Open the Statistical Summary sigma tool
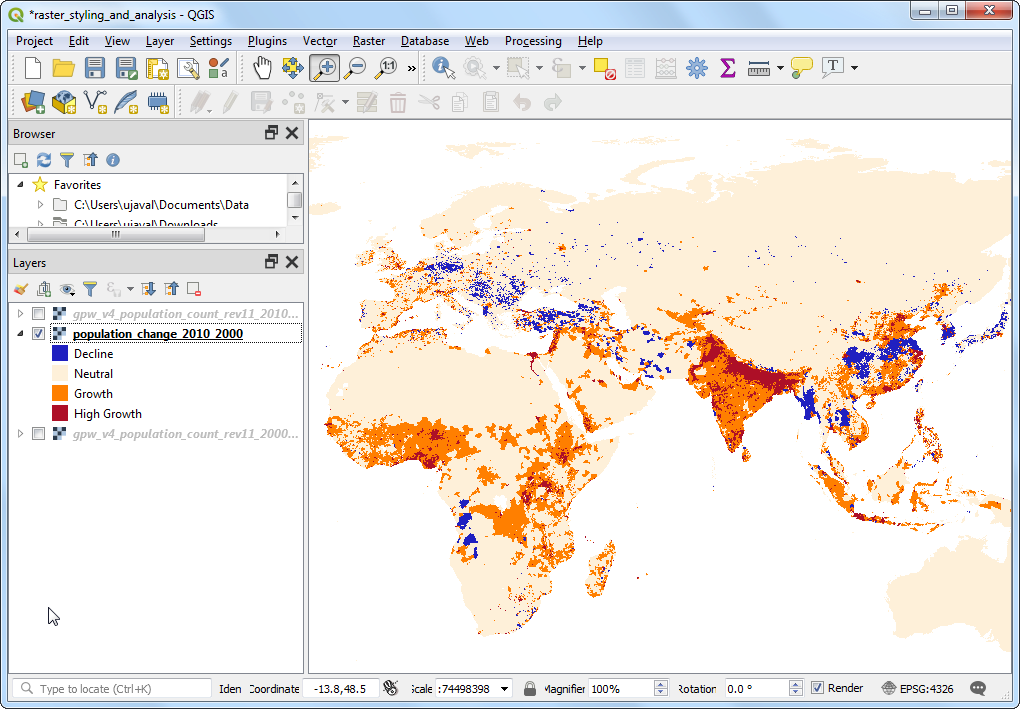Viewport: 1020px width, 709px height. [728, 68]
